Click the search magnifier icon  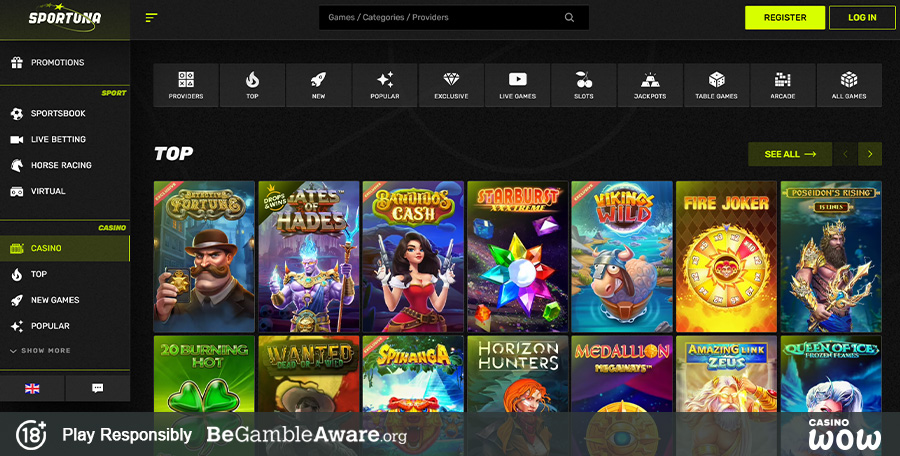point(569,18)
